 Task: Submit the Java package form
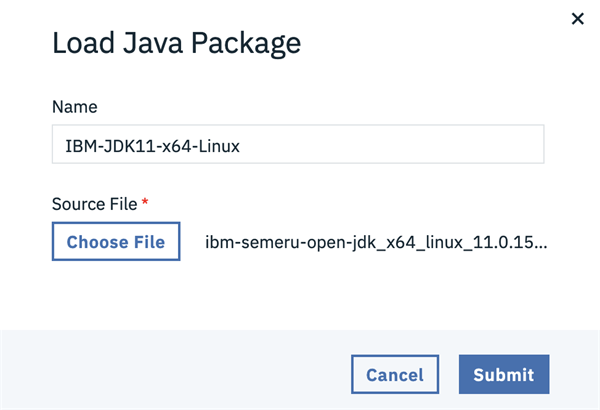click(504, 375)
